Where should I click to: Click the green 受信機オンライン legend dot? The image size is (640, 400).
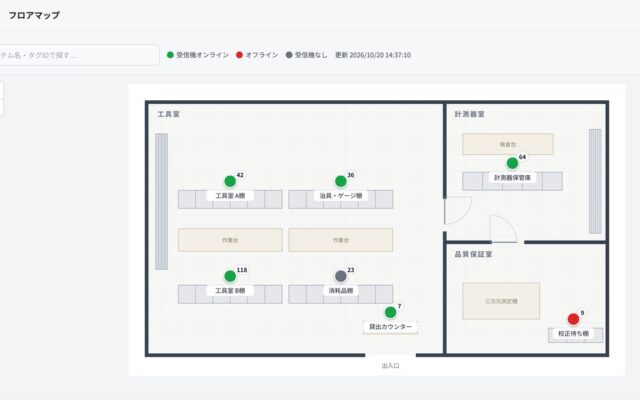pos(170,55)
